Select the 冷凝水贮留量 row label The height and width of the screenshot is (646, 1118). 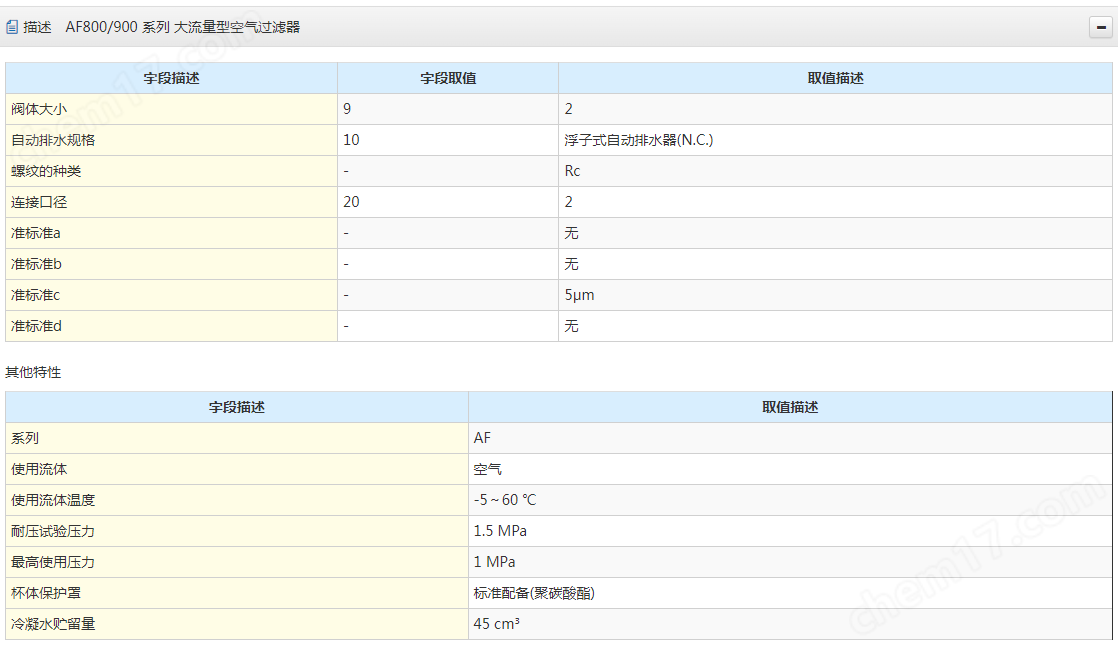coord(53,624)
